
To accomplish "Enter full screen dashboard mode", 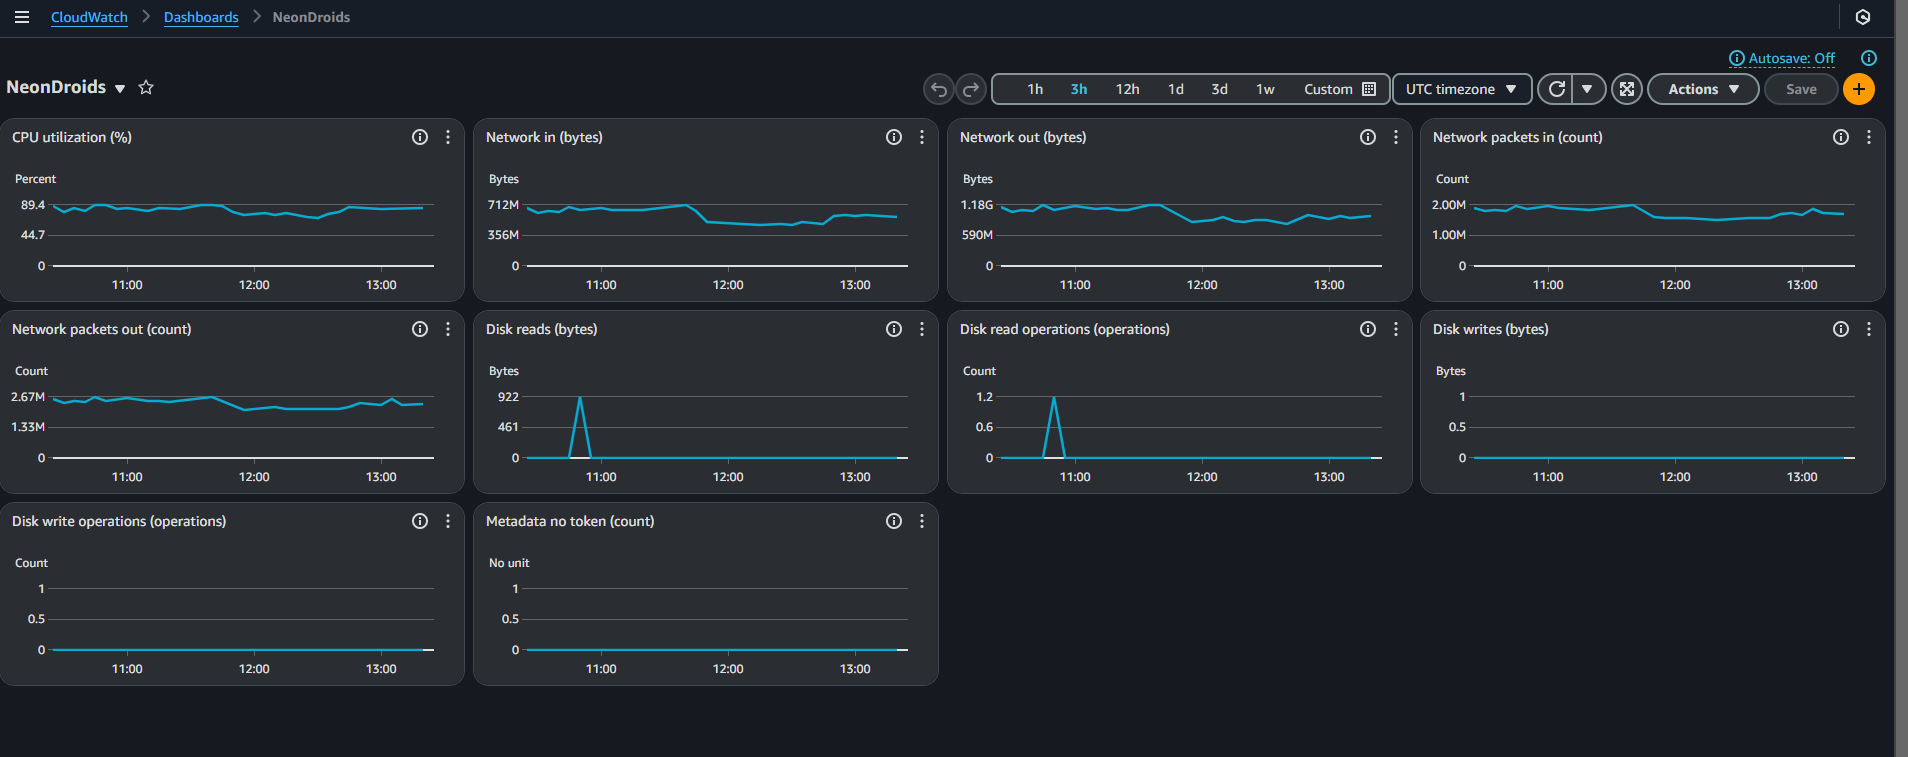I will (x=1627, y=89).
